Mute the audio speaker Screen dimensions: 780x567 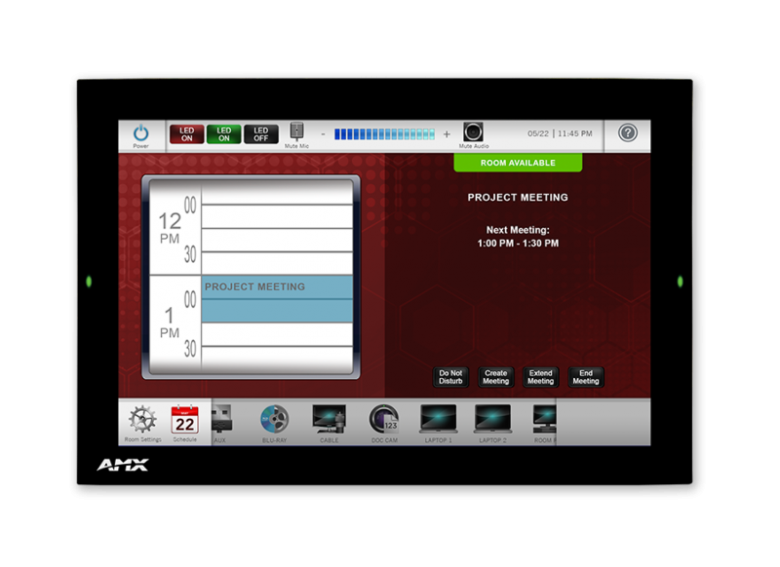click(x=473, y=133)
